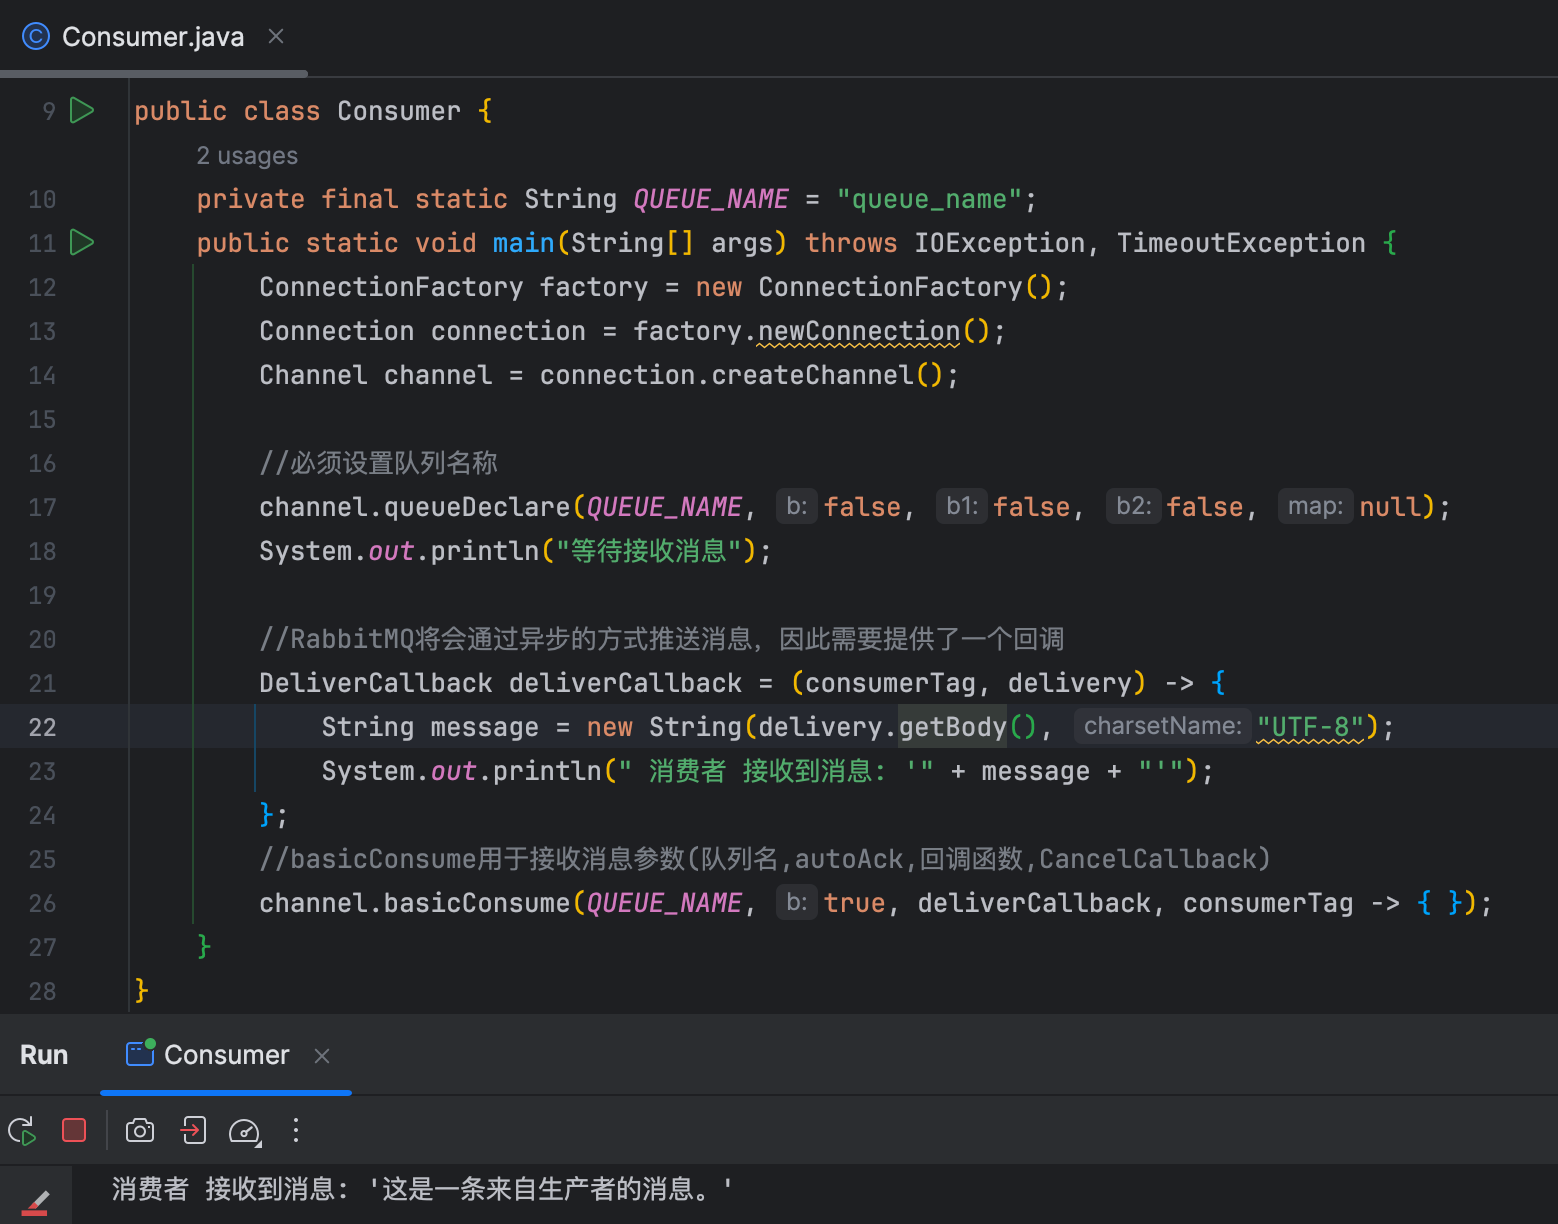Click the message variable on line 23
Screen dimensions: 1558x1224
[1035, 771]
